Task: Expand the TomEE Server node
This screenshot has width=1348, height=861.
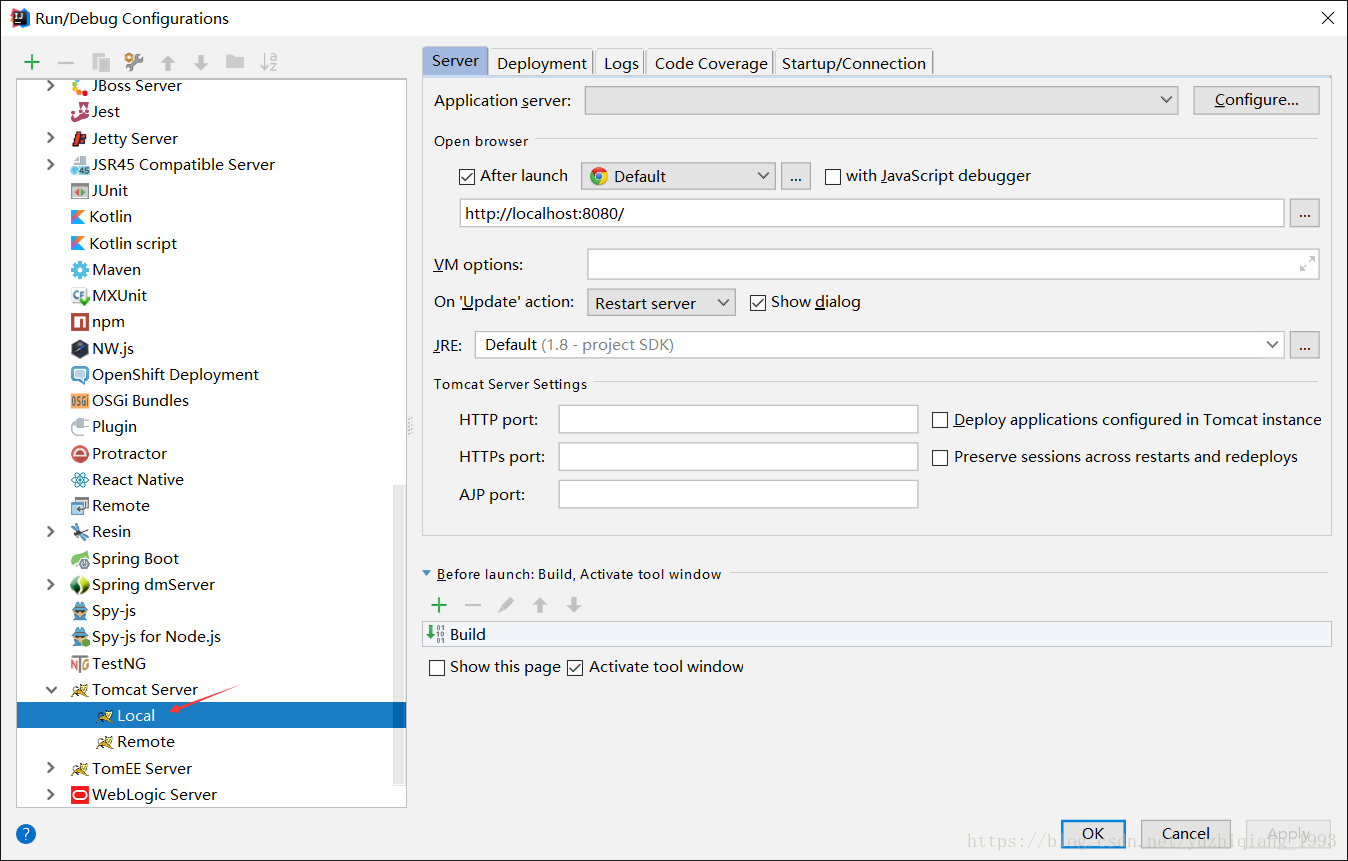Action: click(x=51, y=768)
